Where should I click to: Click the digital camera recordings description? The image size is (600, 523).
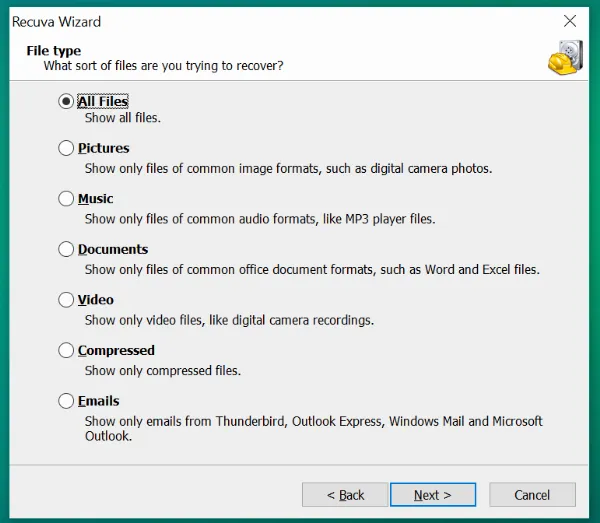click(x=229, y=320)
